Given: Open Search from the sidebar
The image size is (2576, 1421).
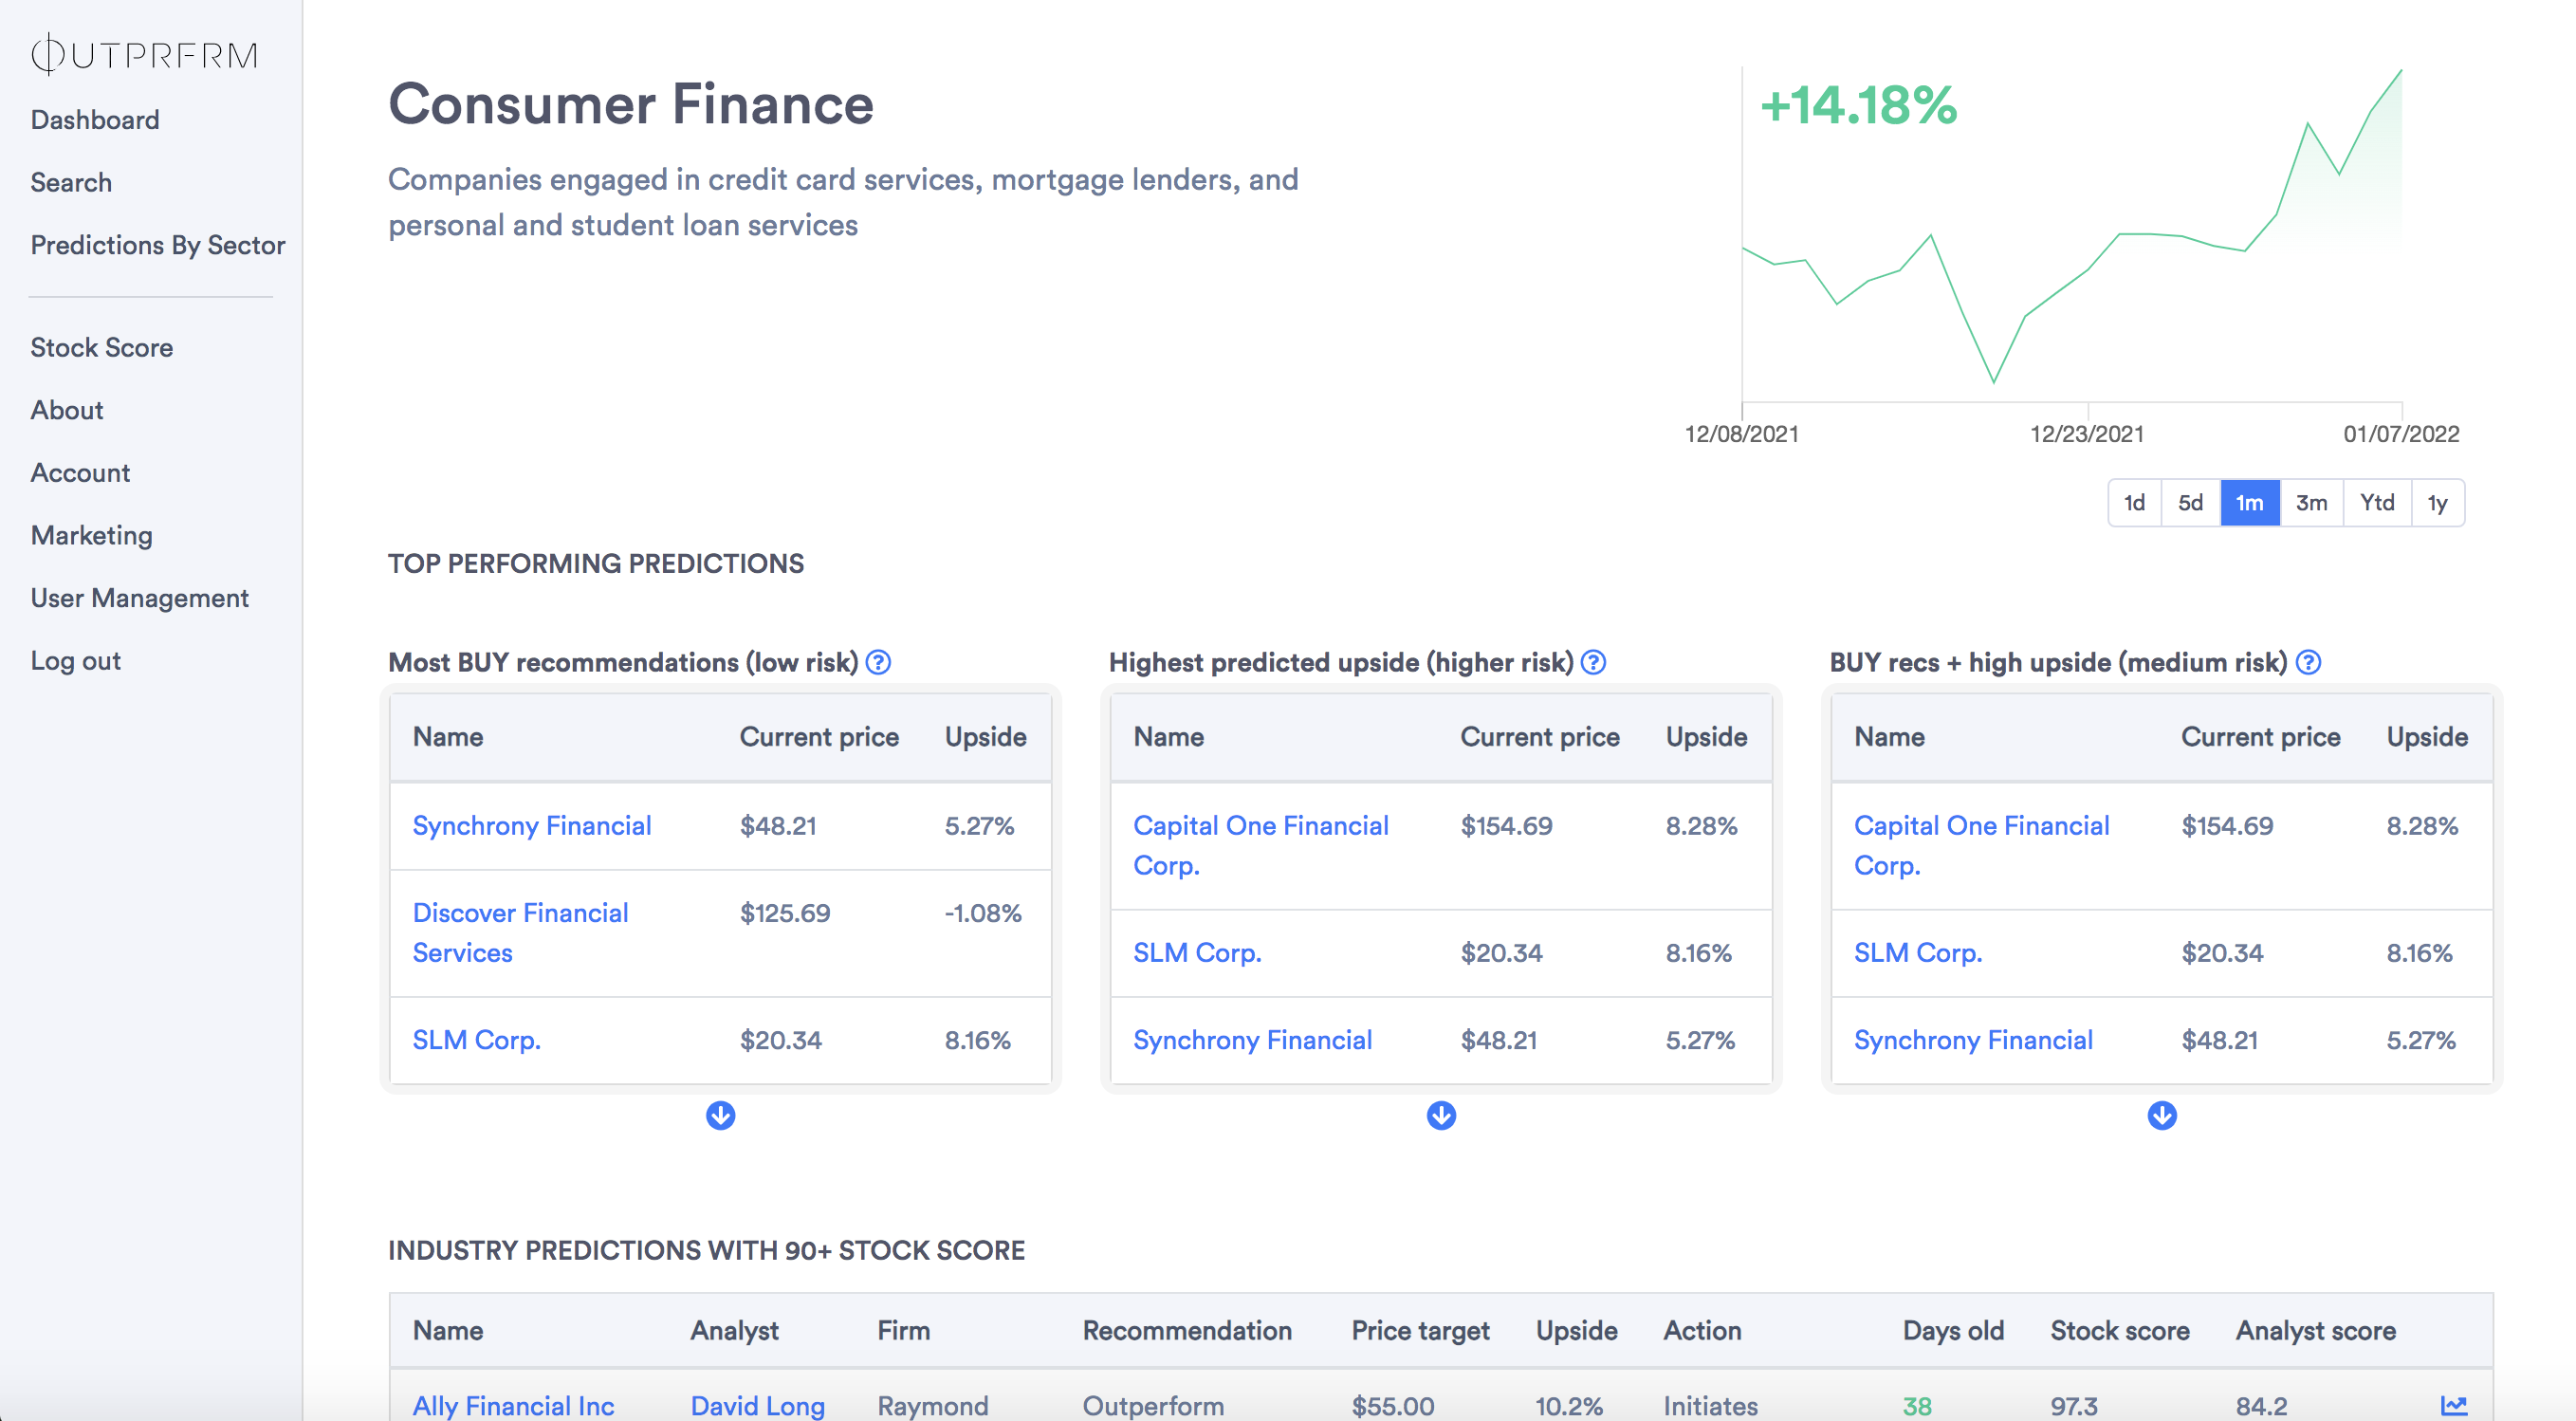Looking at the screenshot, I should 71,183.
